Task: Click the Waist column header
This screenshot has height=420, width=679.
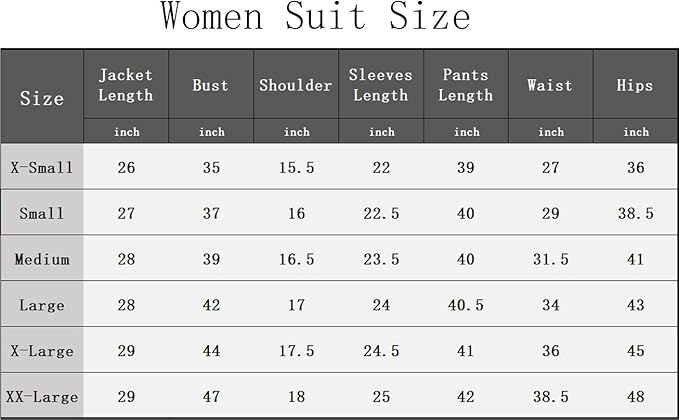Action: coord(551,85)
